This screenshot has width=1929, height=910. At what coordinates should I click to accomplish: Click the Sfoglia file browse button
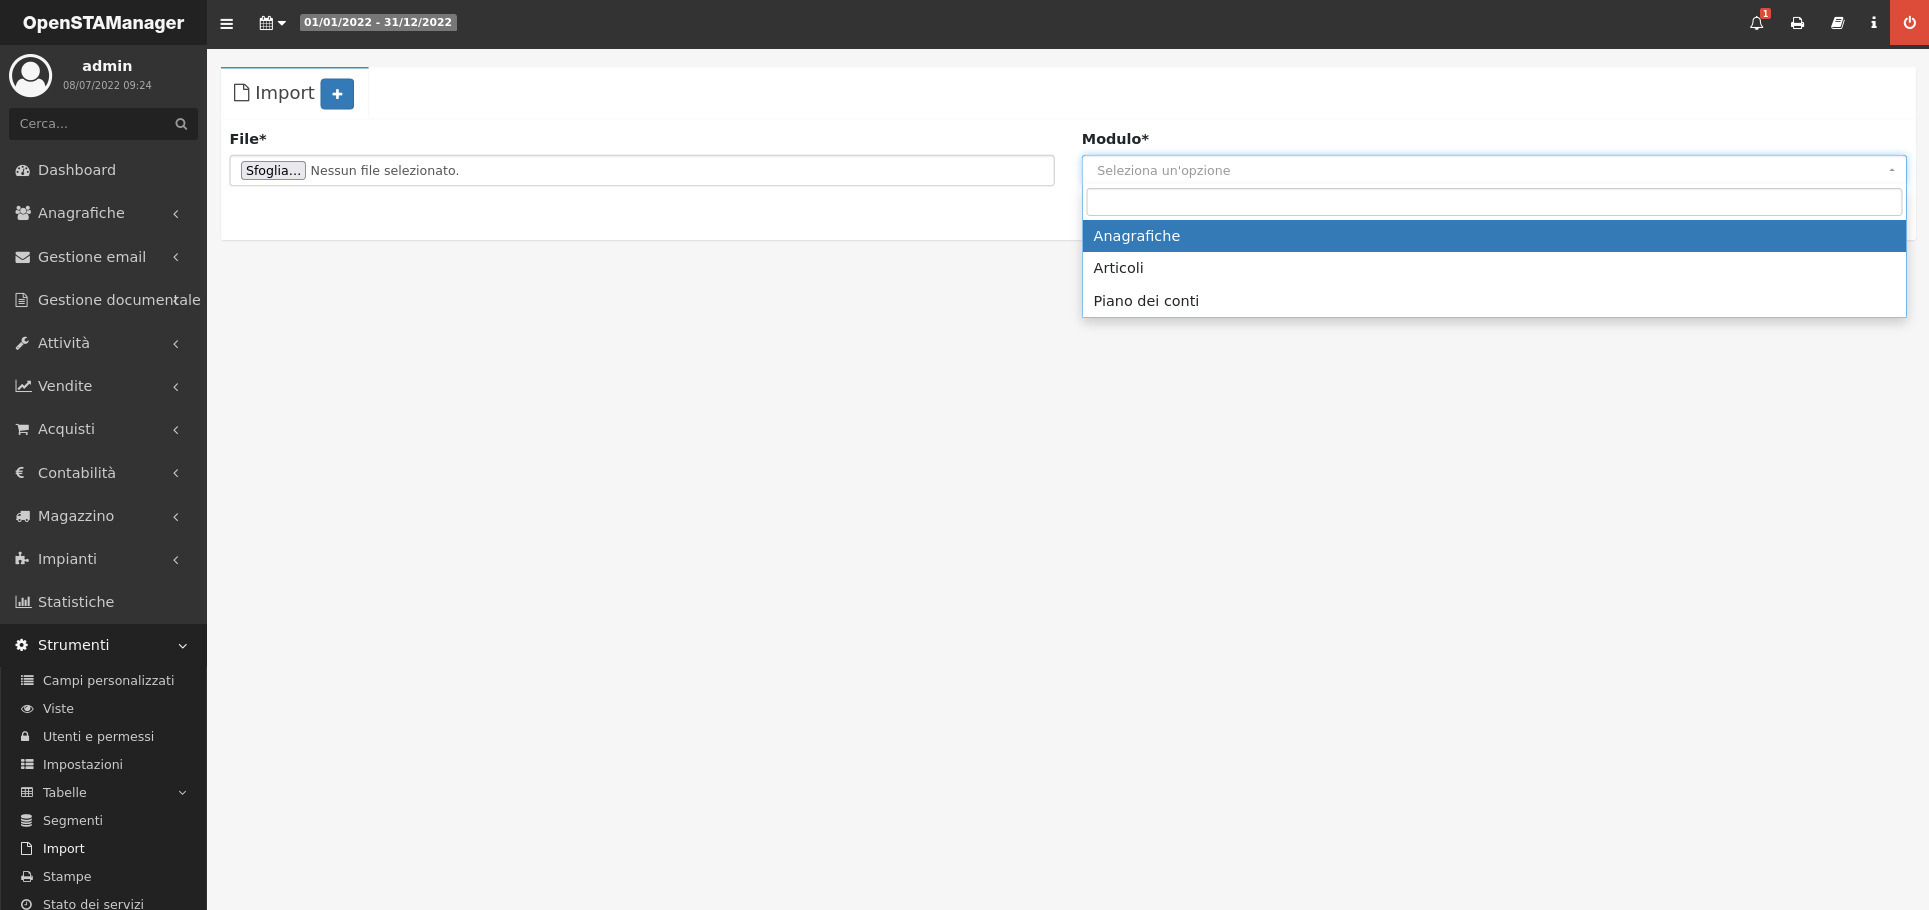(273, 171)
